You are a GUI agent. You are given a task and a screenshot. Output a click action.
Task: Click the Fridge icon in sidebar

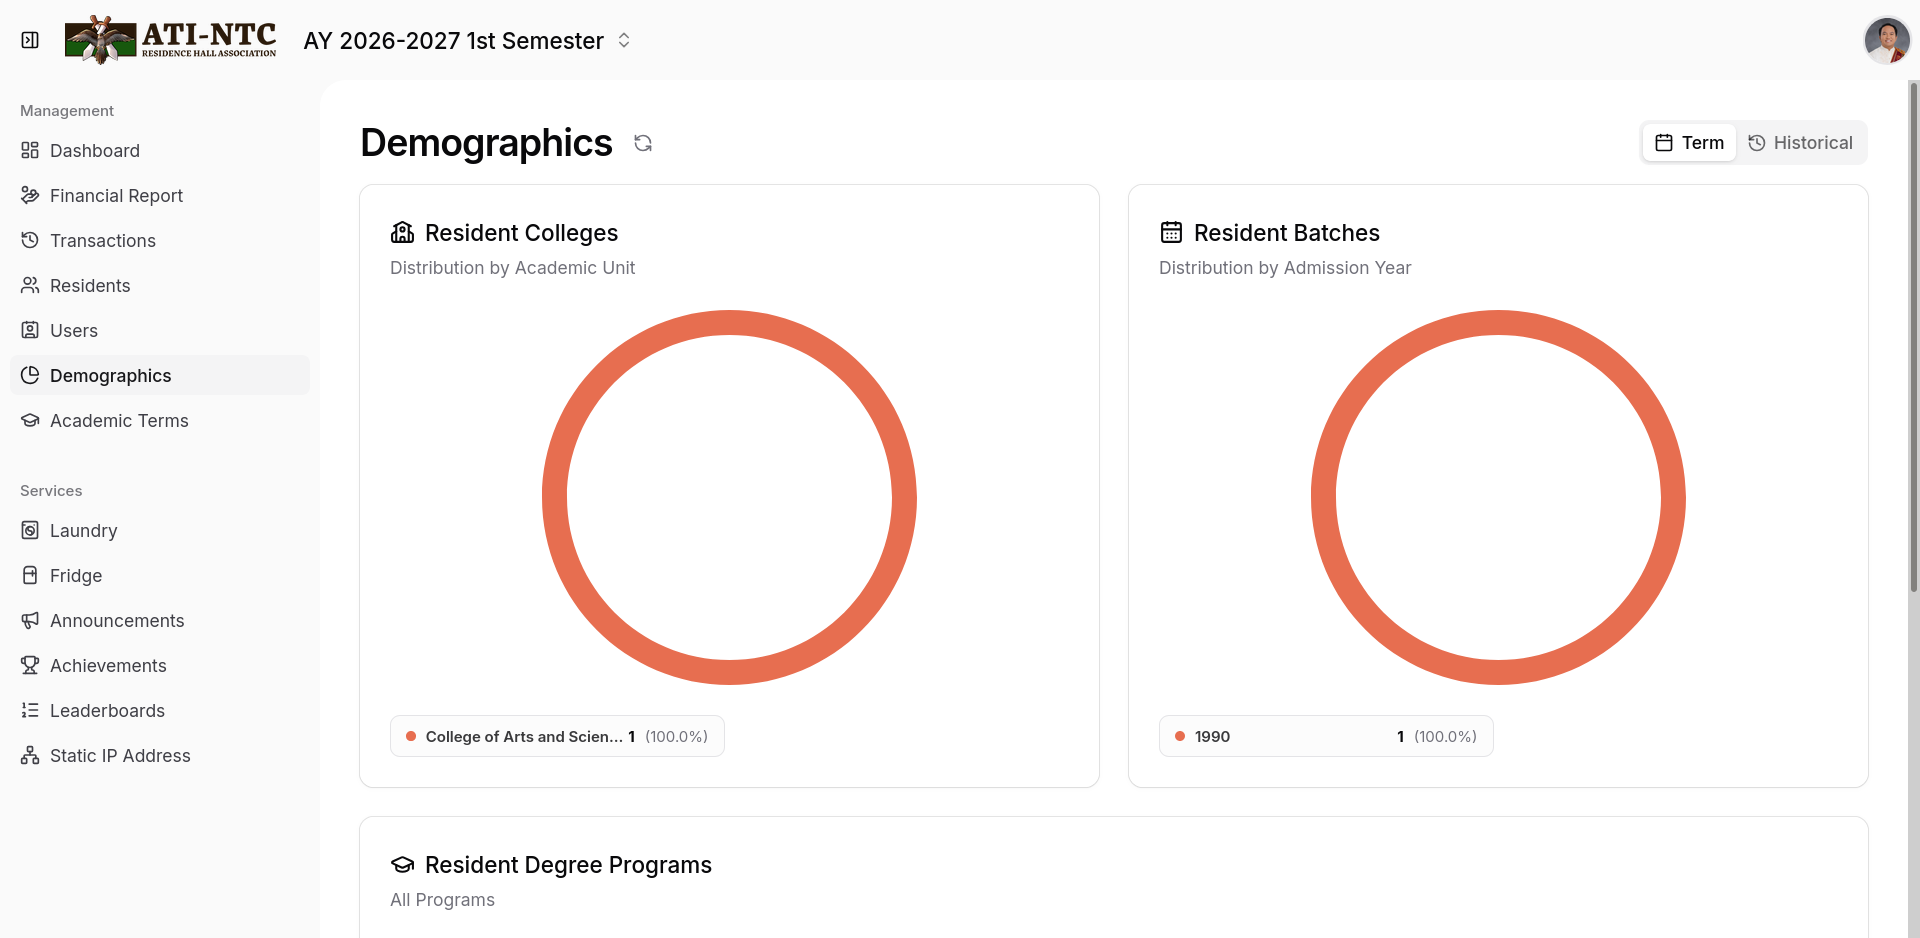click(x=30, y=575)
